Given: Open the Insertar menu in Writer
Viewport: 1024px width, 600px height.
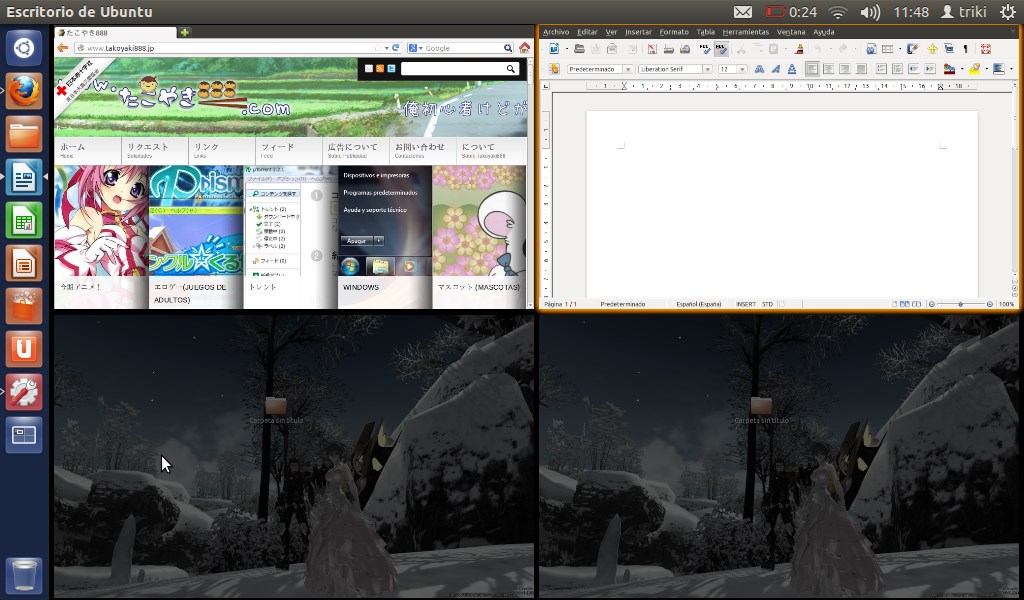Looking at the screenshot, I should click(638, 32).
